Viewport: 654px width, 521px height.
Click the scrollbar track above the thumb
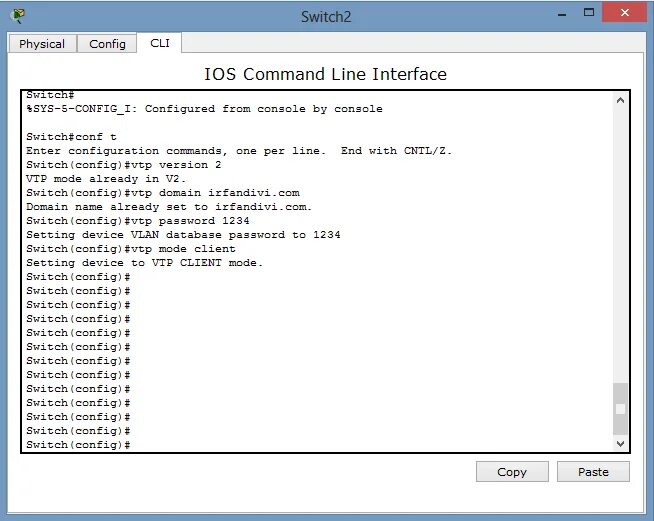point(620,244)
